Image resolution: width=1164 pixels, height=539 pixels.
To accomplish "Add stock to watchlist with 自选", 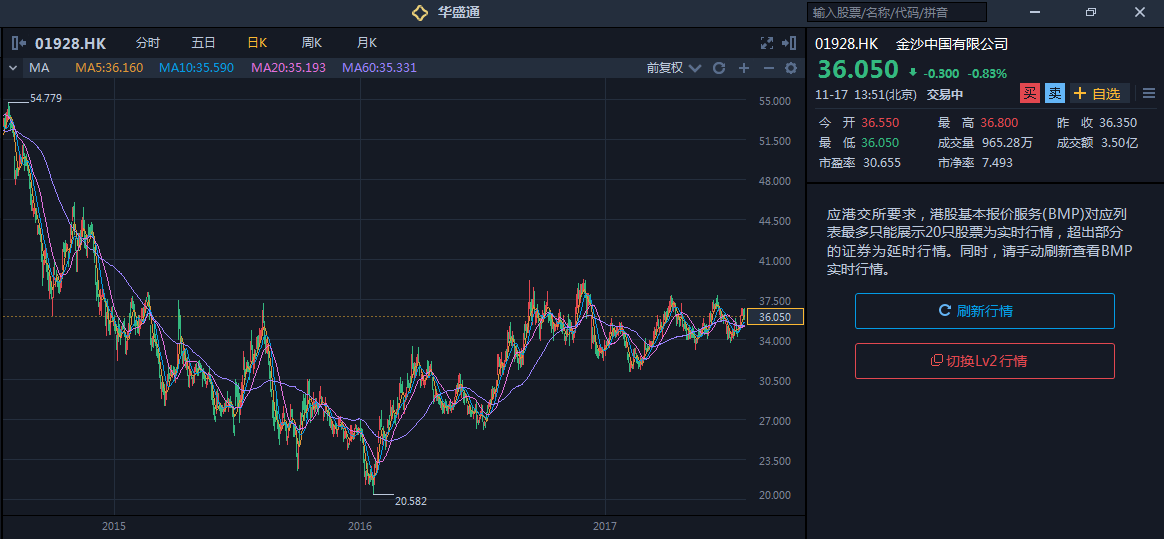I will coord(1099,94).
